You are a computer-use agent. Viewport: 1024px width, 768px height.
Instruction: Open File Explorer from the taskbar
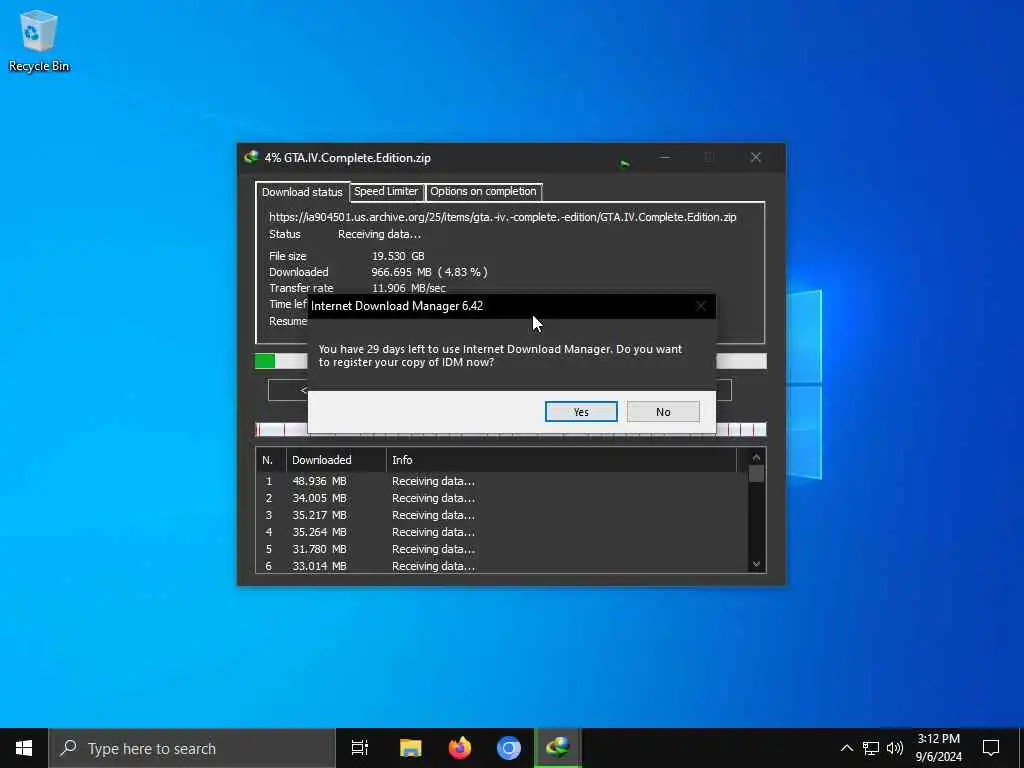410,748
